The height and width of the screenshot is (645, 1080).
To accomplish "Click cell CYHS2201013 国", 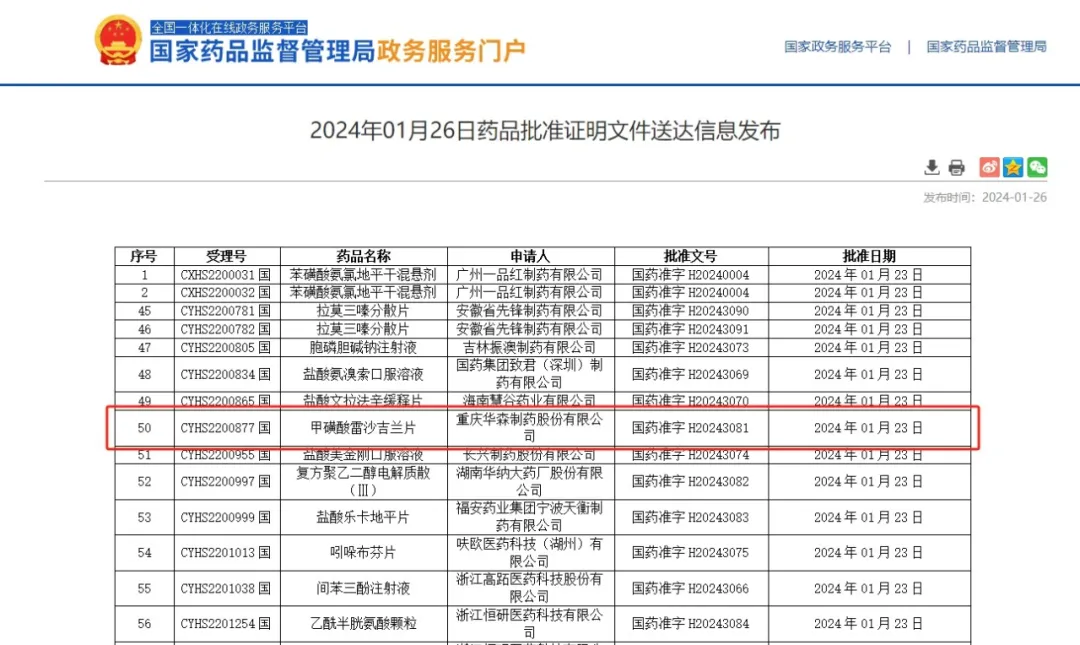I will (226, 553).
